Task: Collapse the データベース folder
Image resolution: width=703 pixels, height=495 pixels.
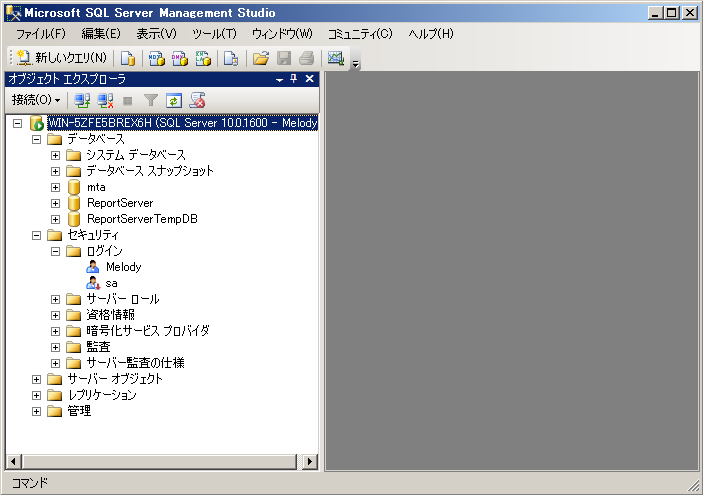Action: coord(36,139)
